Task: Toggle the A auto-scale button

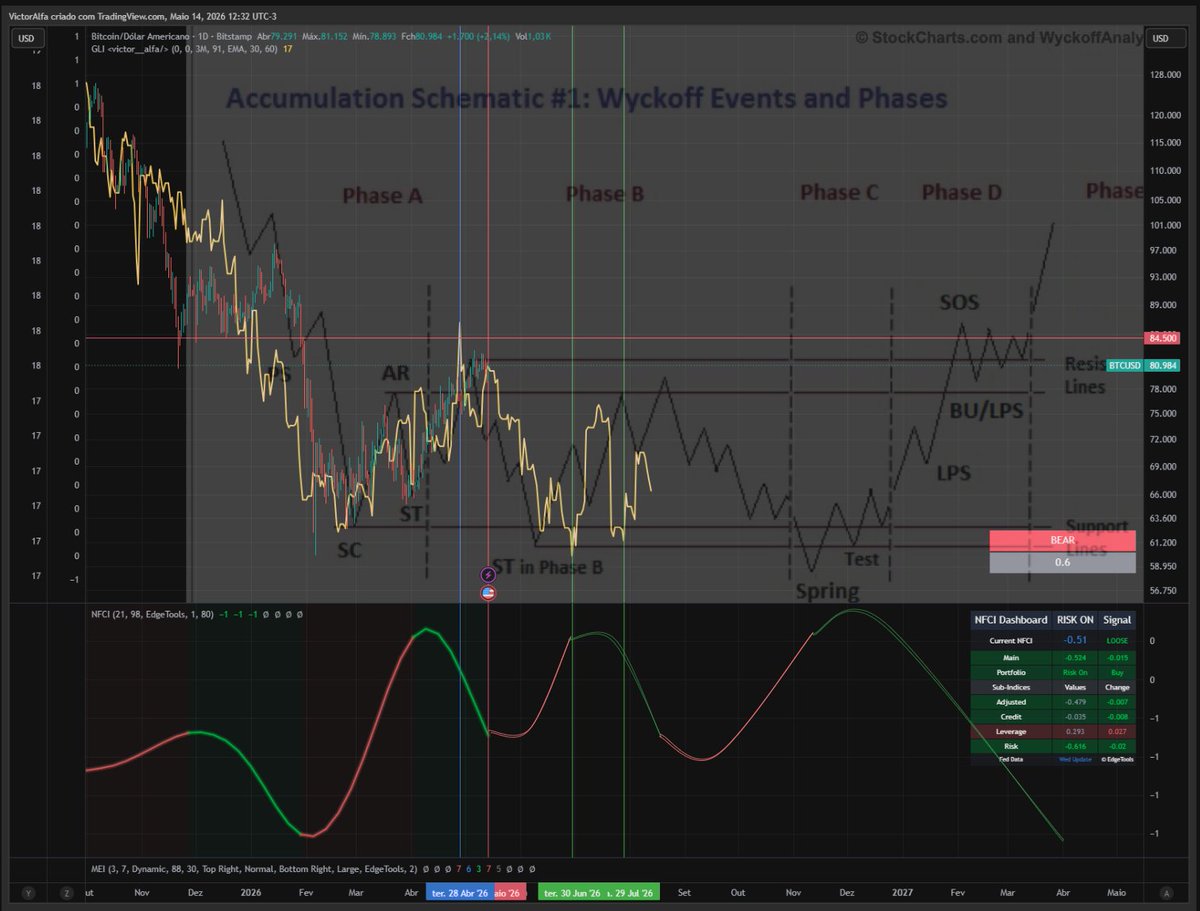Action: tap(1165, 893)
